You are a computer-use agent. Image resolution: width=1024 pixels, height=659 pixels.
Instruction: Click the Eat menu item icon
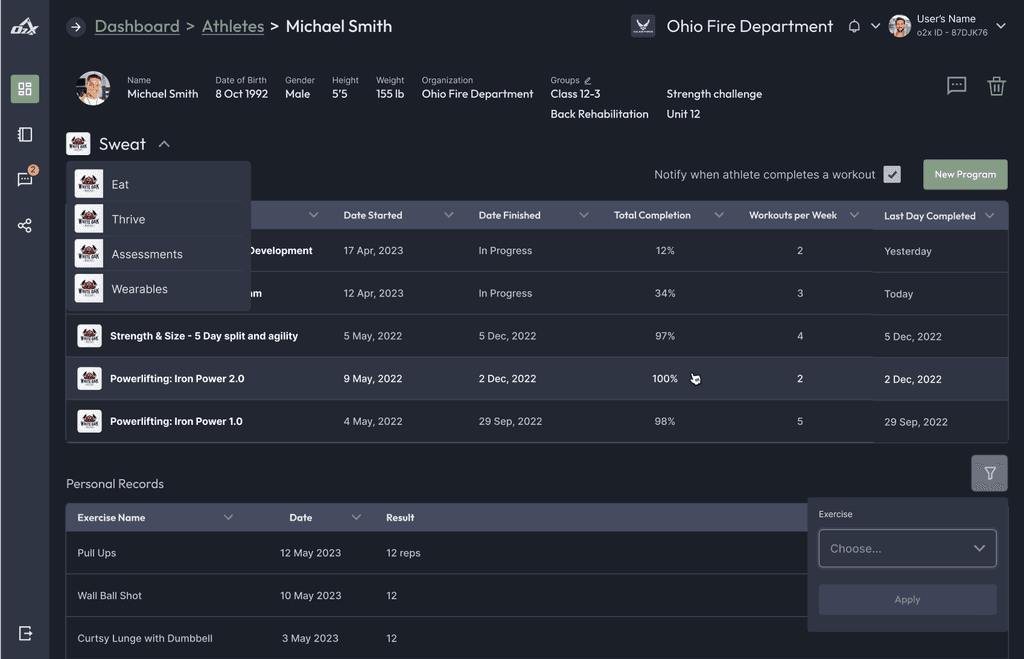pos(89,184)
